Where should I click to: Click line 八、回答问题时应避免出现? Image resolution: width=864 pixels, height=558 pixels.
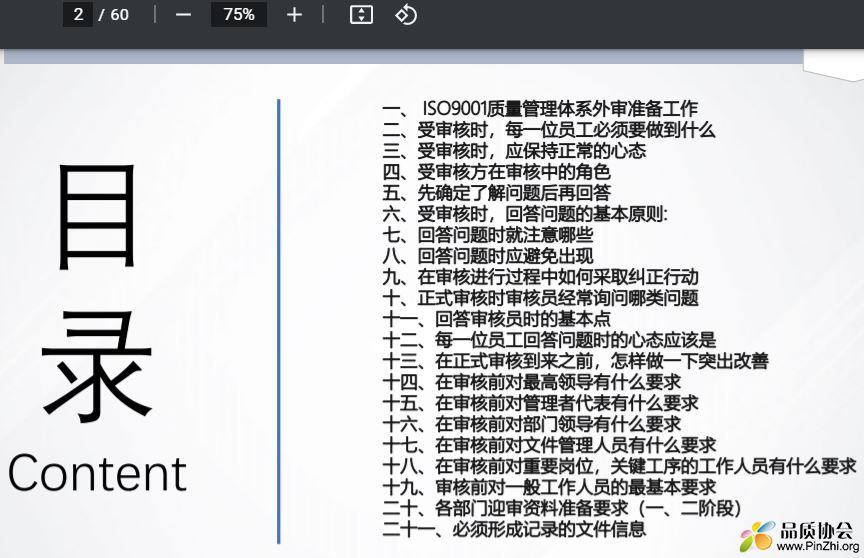tap(488, 256)
